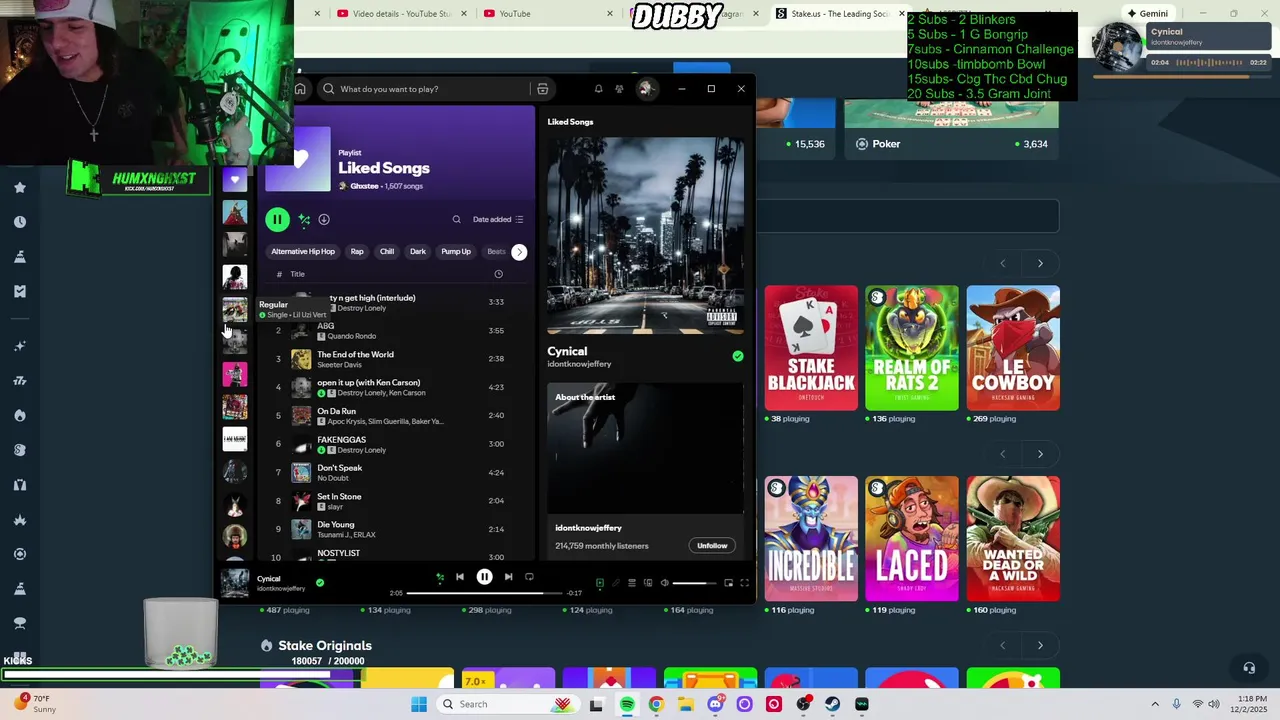Open Le Cowboy game tile

tap(1013, 348)
